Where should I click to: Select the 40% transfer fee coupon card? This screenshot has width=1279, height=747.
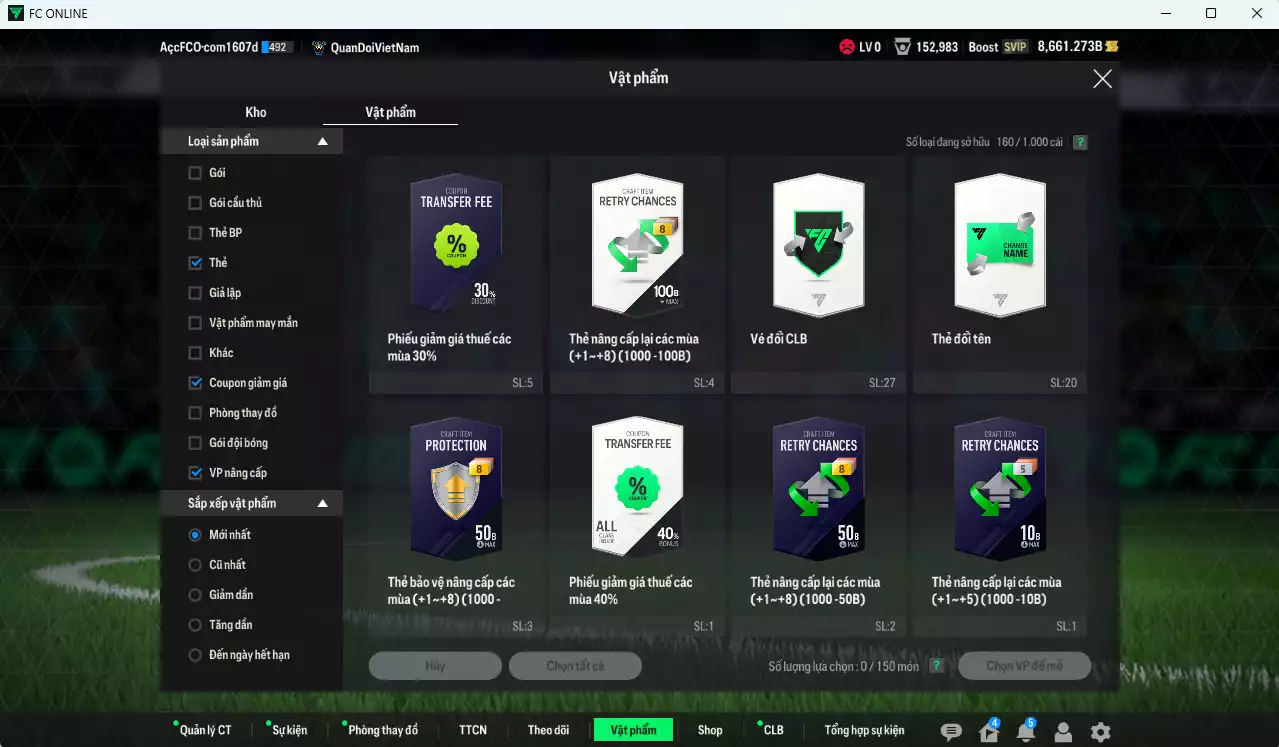[637, 518]
